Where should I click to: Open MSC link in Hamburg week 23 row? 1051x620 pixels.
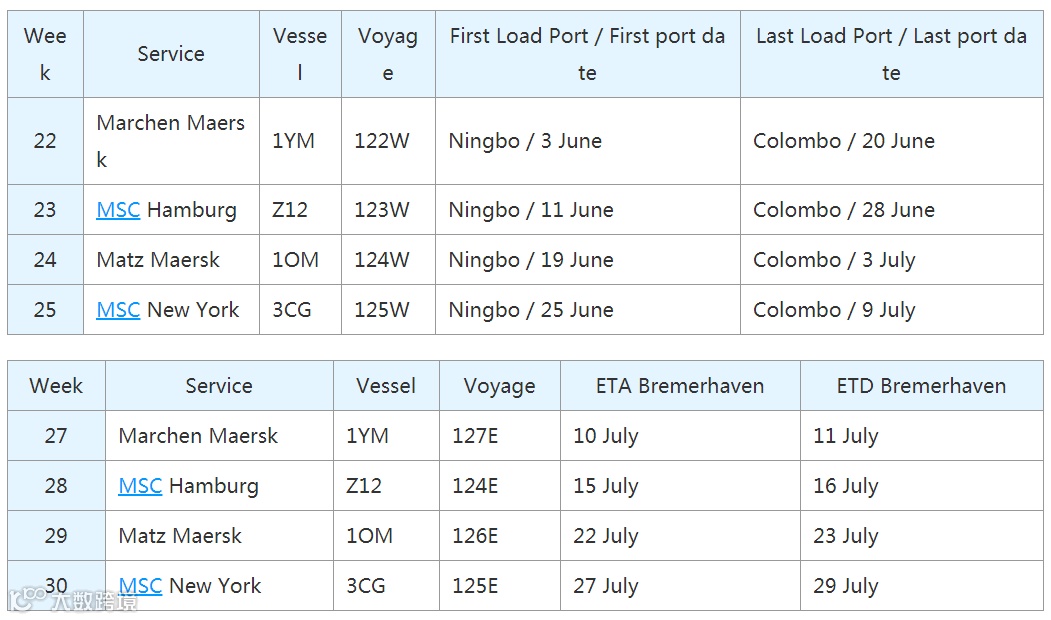coord(118,210)
